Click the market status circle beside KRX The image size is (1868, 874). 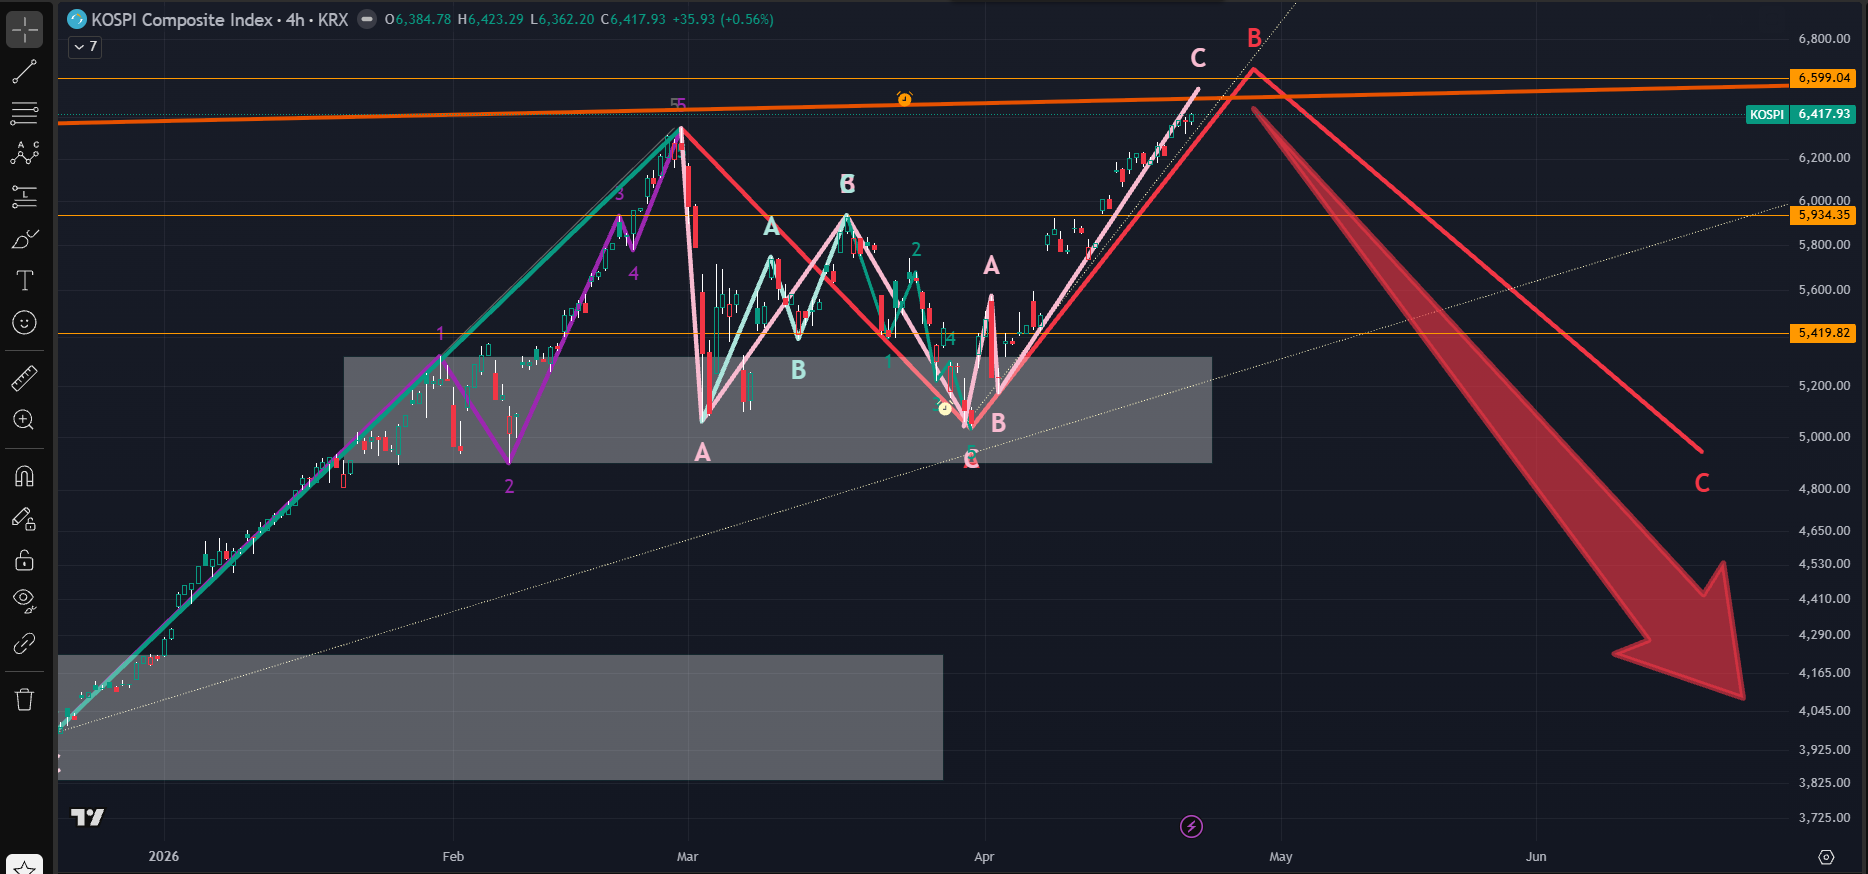(367, 19)
